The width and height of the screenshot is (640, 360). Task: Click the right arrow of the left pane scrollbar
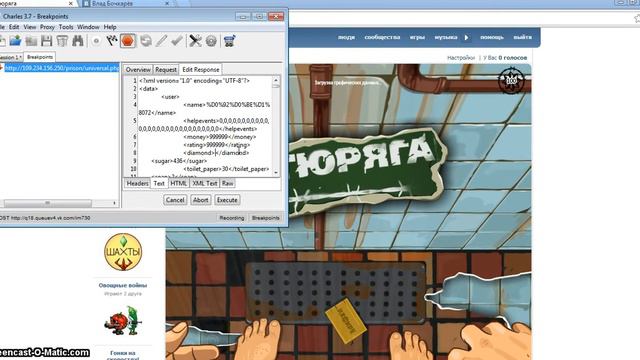pyautogui.click(x=114, y=203)
